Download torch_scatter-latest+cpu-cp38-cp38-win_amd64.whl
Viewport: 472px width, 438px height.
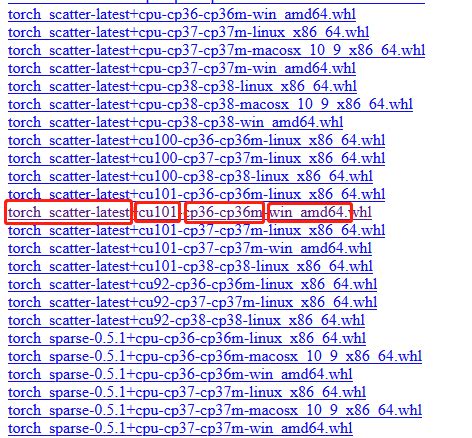coord(176,122)
